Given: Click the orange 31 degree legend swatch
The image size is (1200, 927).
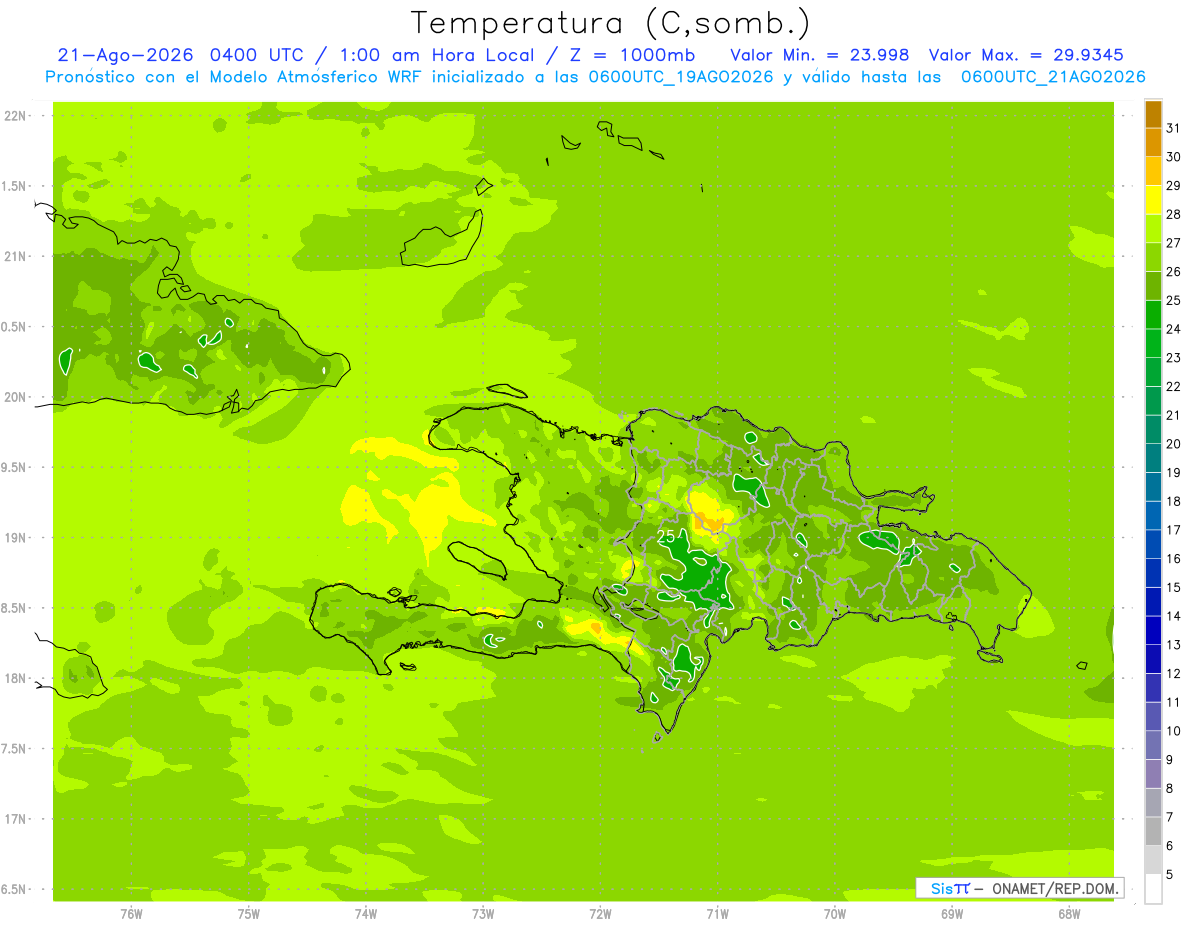Looking at the screenshot, I should (1153, 114).
